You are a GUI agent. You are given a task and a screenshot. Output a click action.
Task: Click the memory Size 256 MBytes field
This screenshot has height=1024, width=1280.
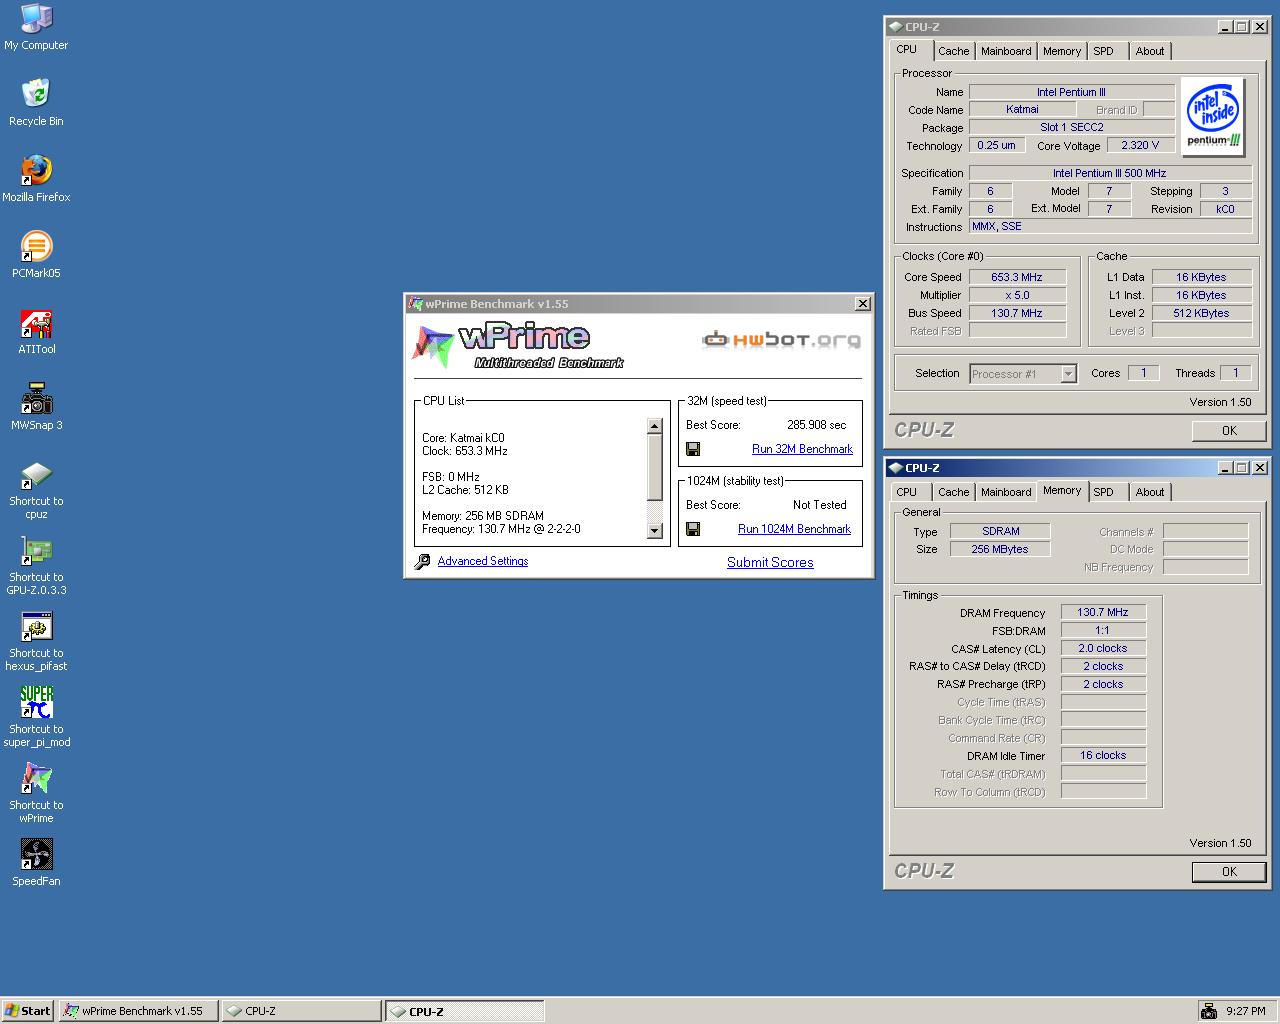click(1000, 549)
